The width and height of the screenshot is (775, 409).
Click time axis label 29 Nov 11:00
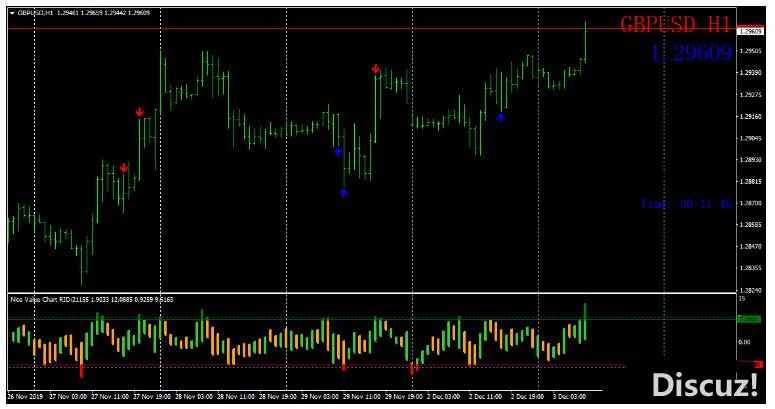[x=362, y=397]
